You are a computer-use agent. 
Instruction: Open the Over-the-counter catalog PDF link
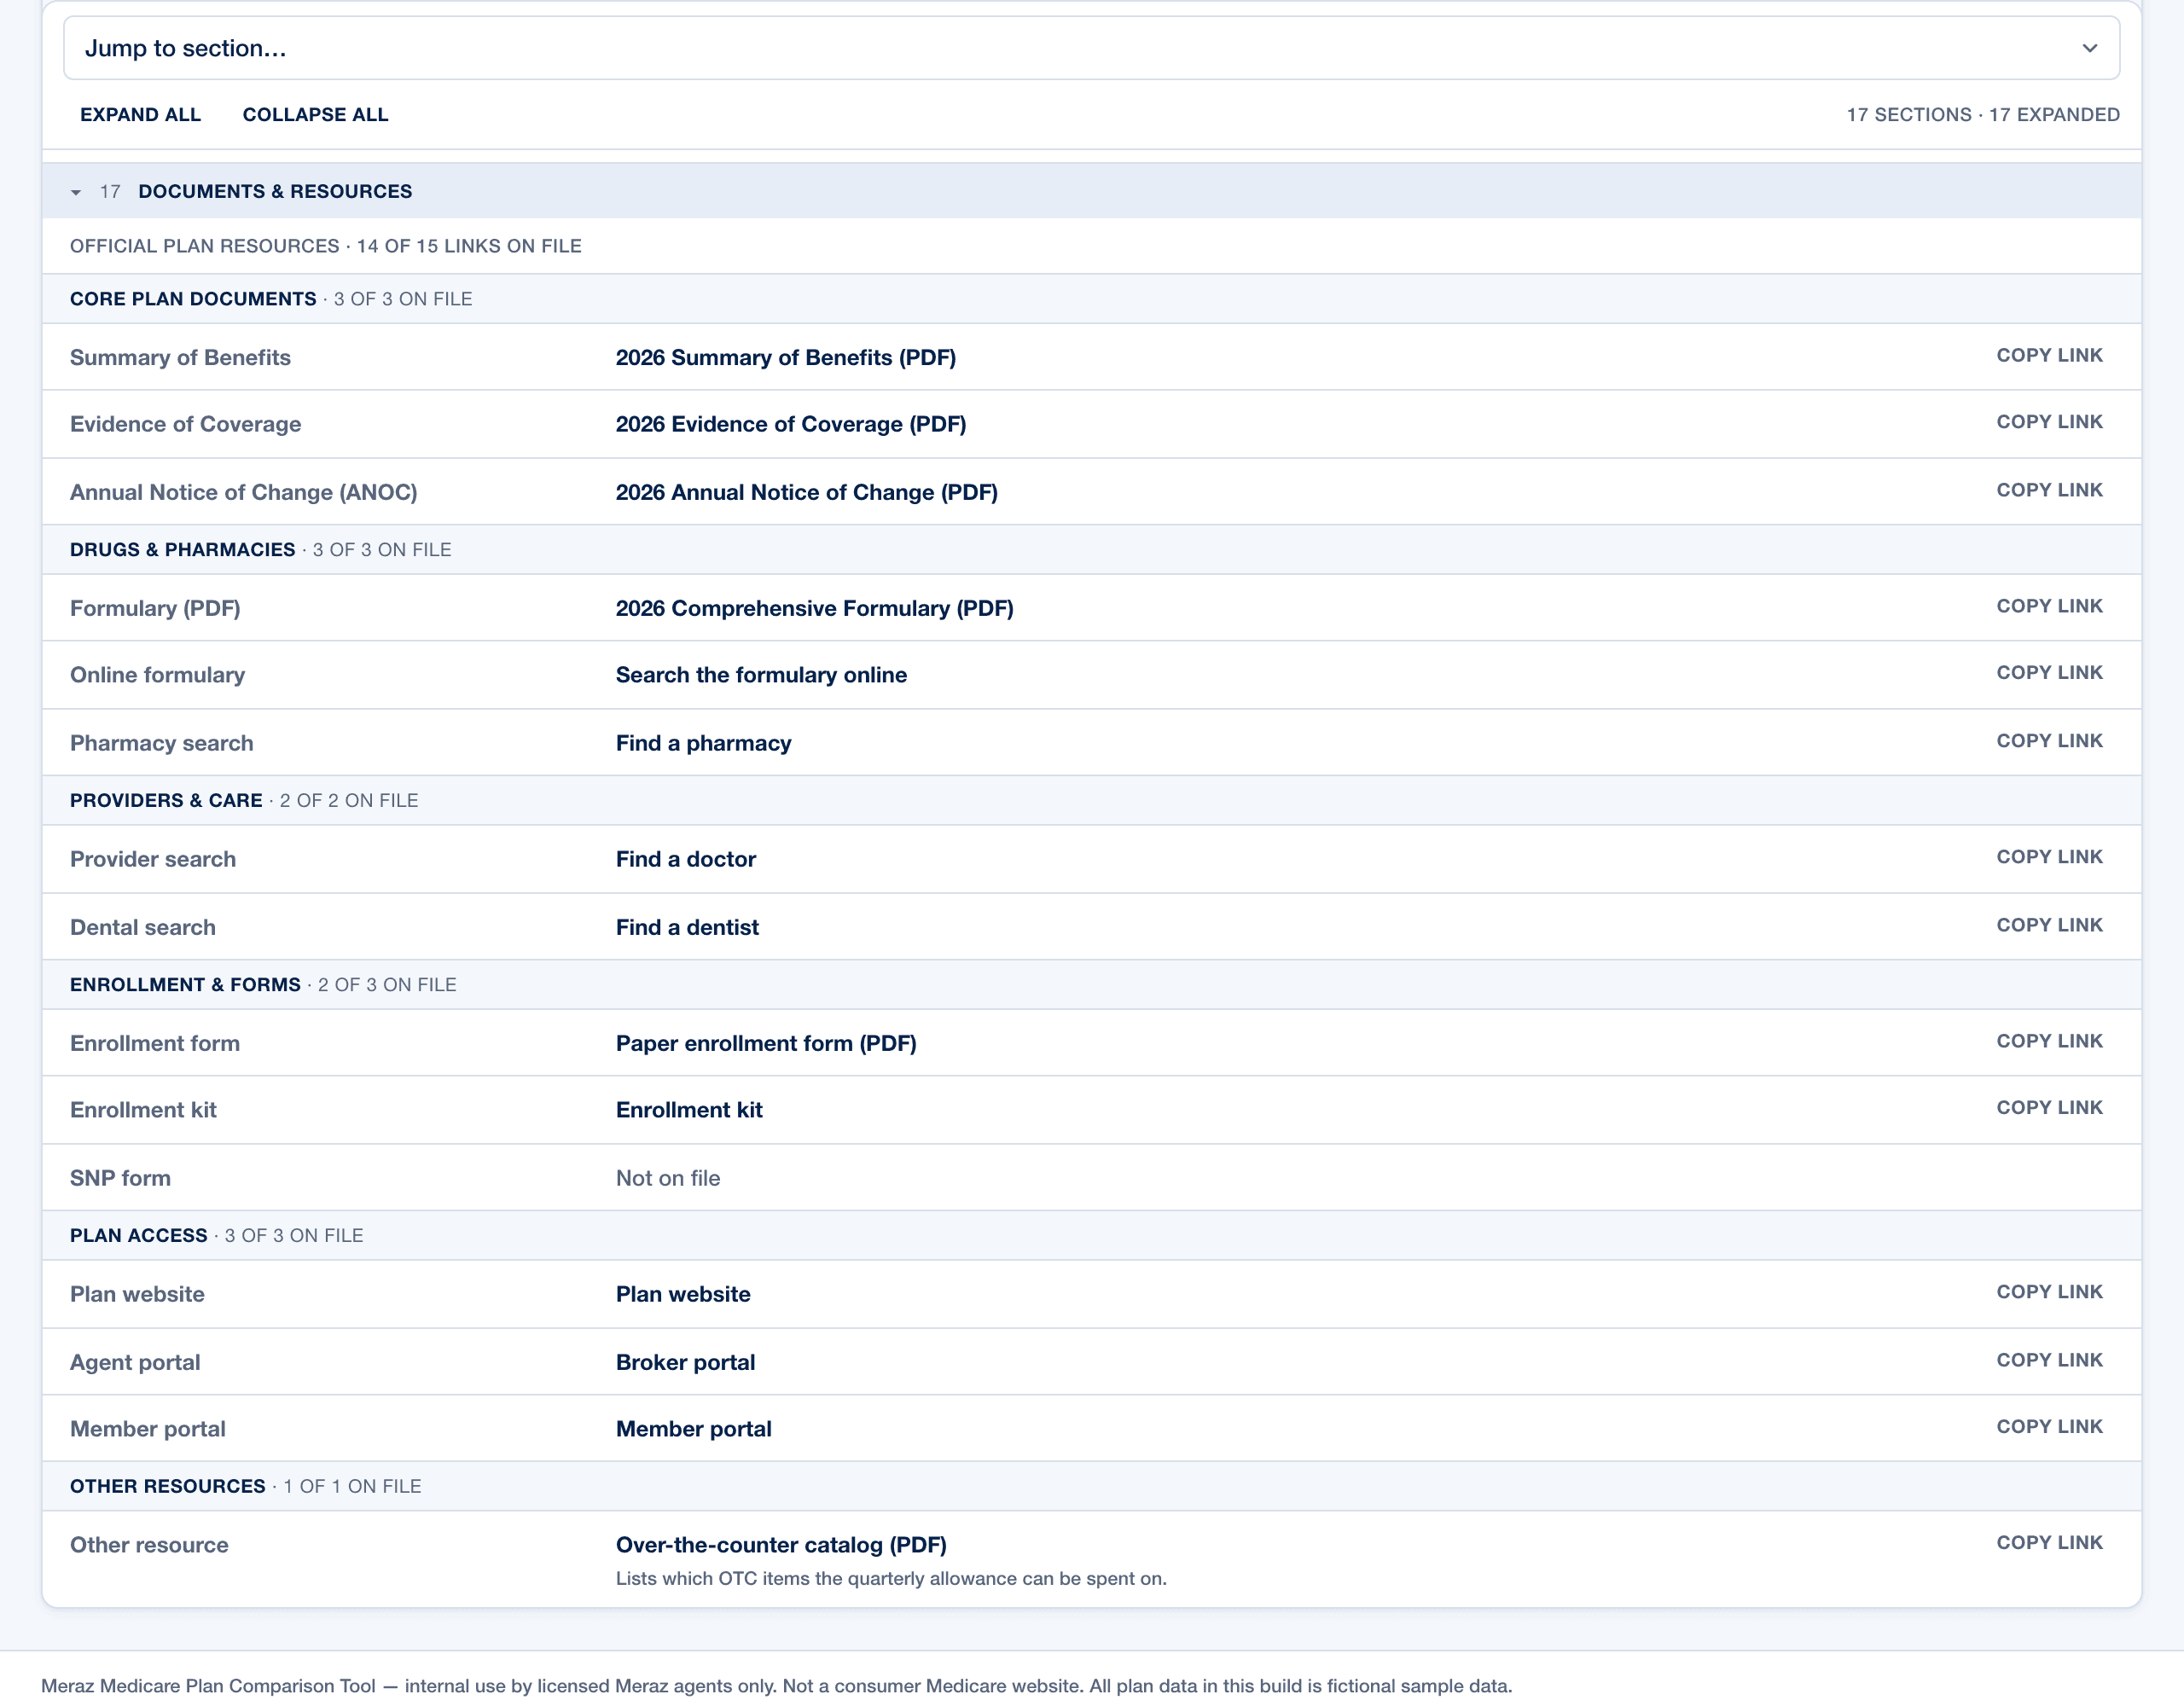(781, 1545)
